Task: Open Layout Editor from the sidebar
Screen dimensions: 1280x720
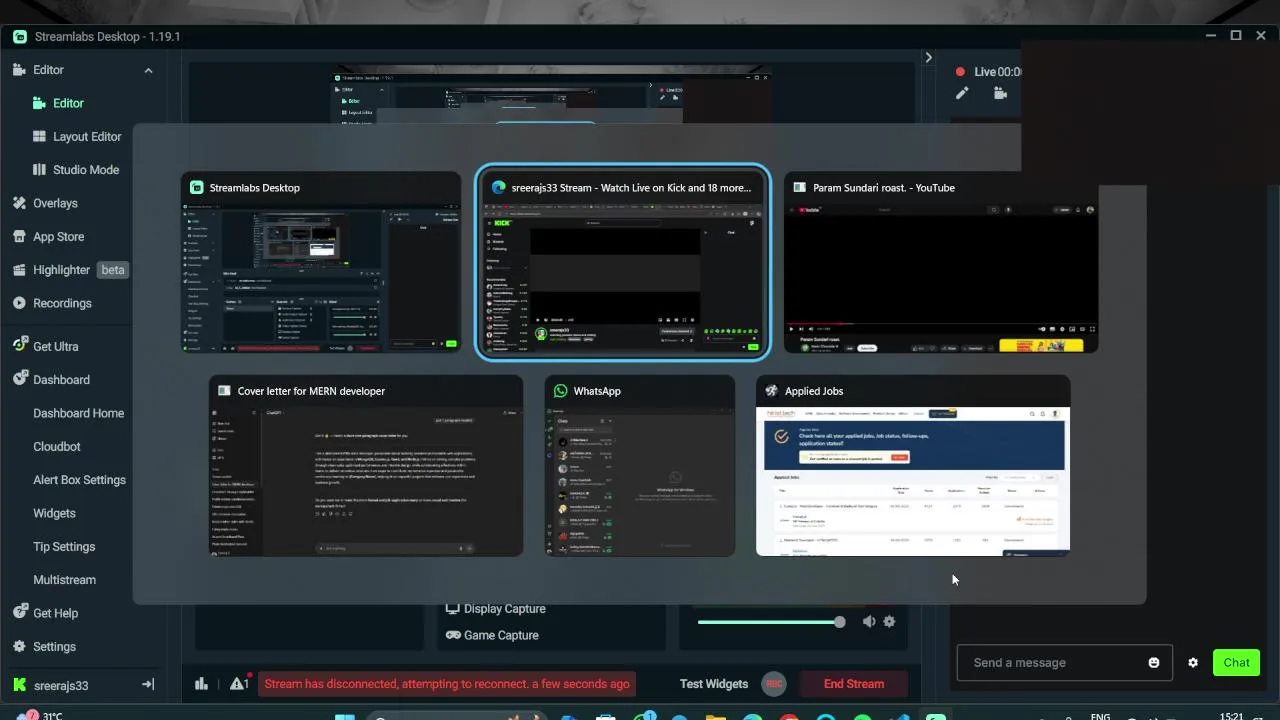Action: (x=77, y=136)
